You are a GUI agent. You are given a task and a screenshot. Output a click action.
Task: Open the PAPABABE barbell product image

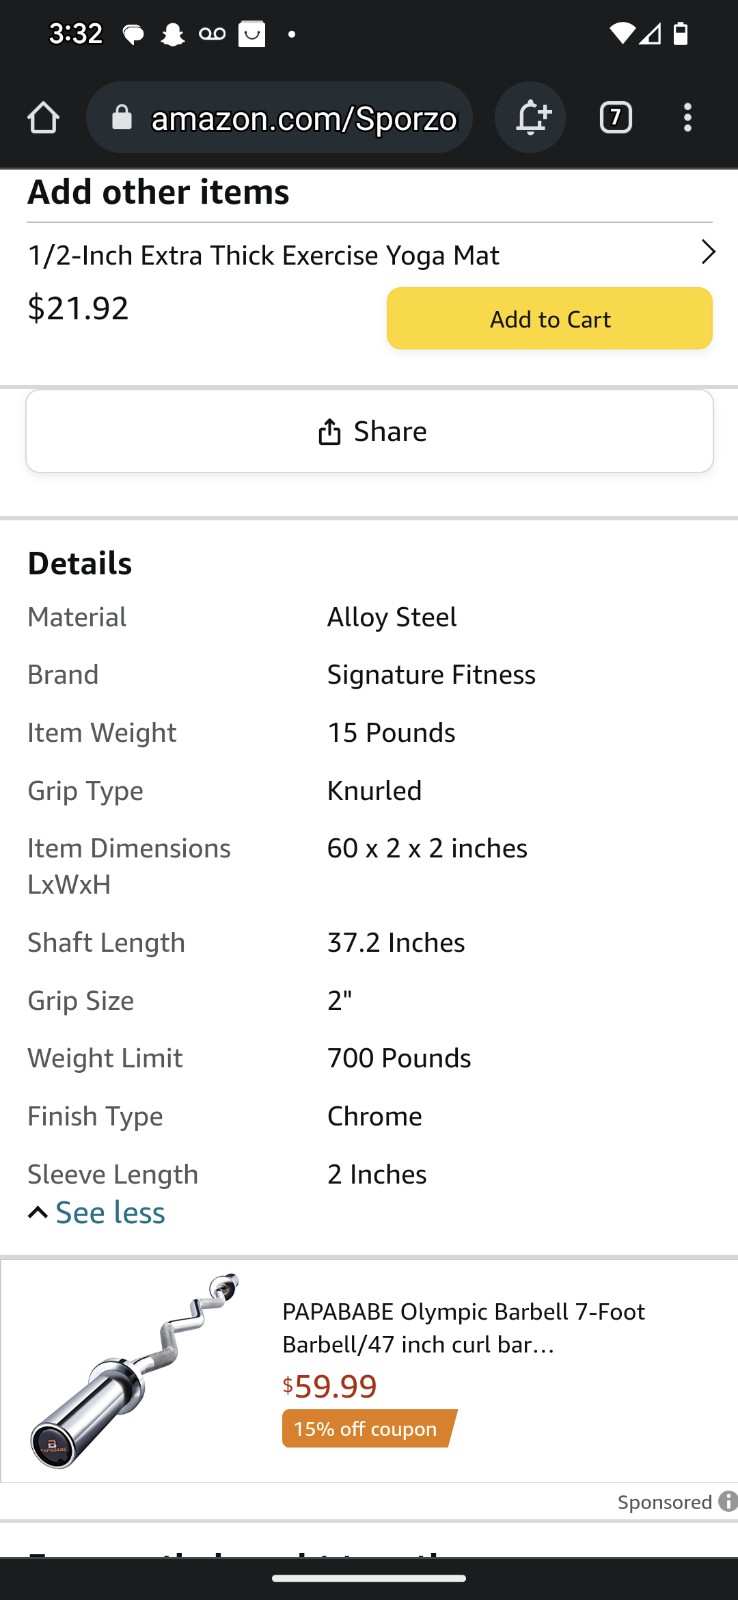(135, 1371)
